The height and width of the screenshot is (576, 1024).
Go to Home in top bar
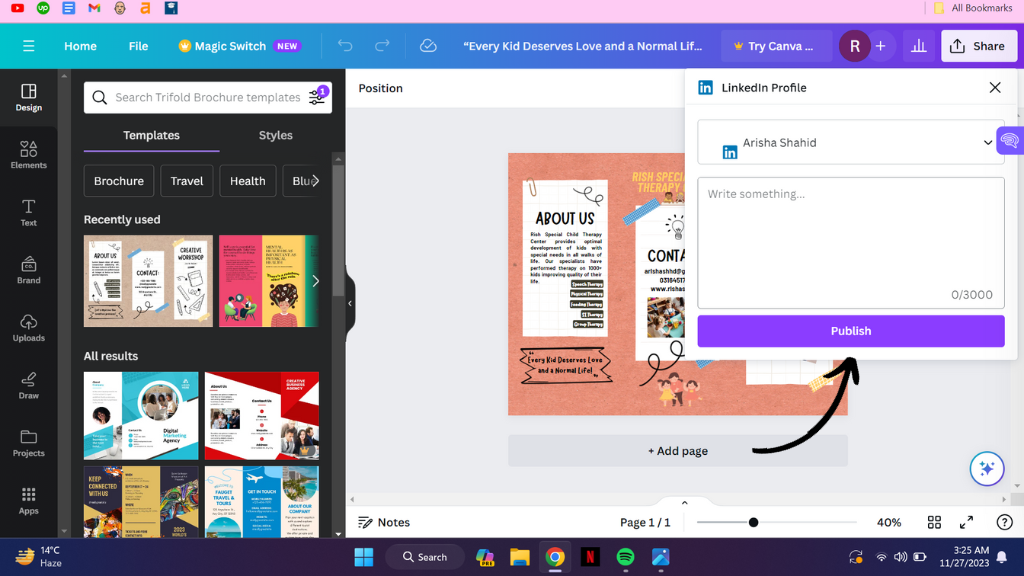pos(80,46)
